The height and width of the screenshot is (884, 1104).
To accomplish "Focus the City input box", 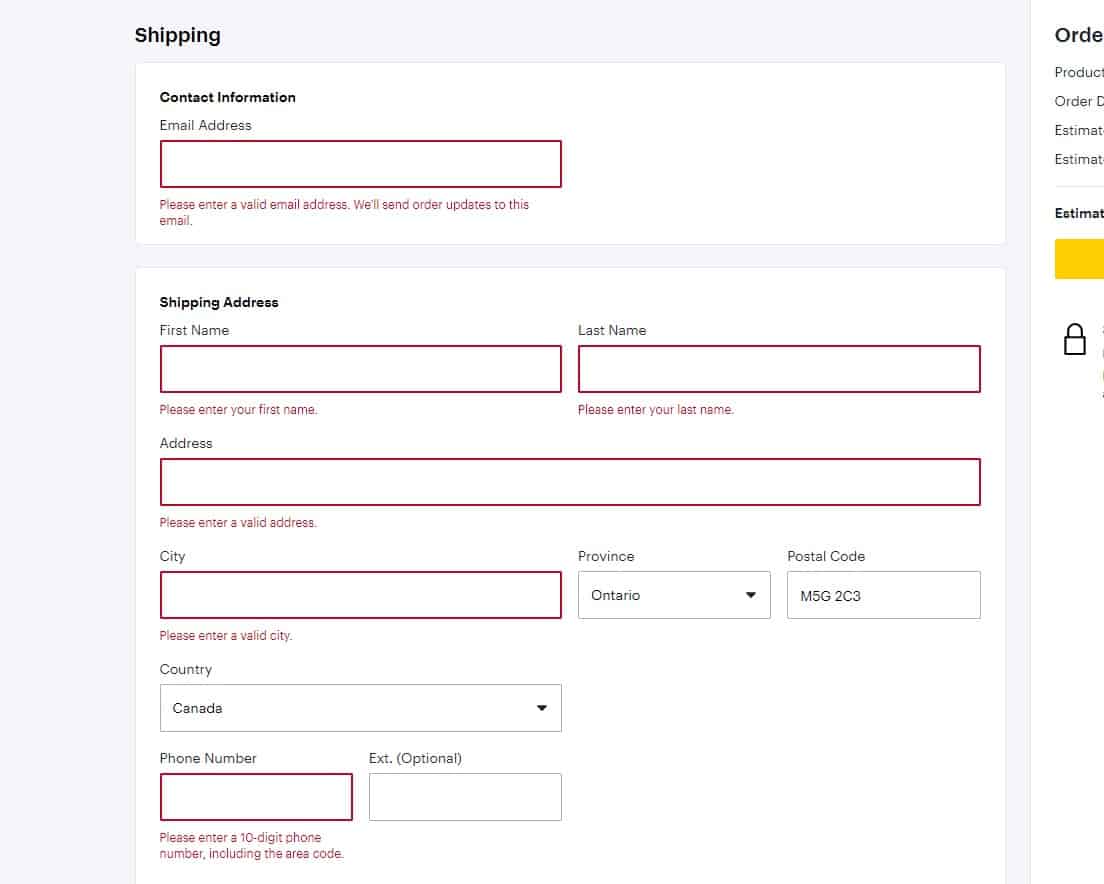I will [x=360, y=595].
